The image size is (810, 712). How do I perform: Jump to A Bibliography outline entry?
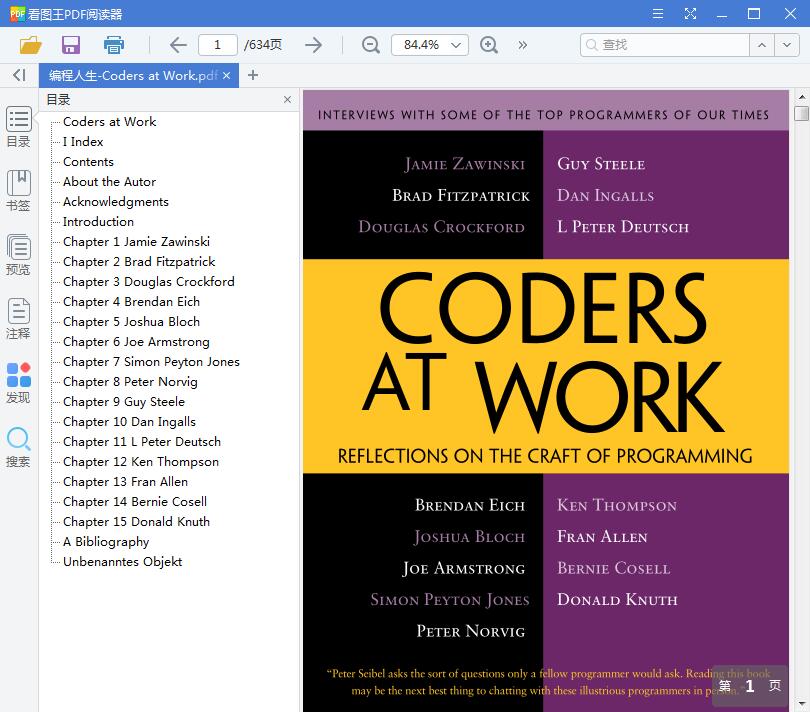(x=106, y=542)
